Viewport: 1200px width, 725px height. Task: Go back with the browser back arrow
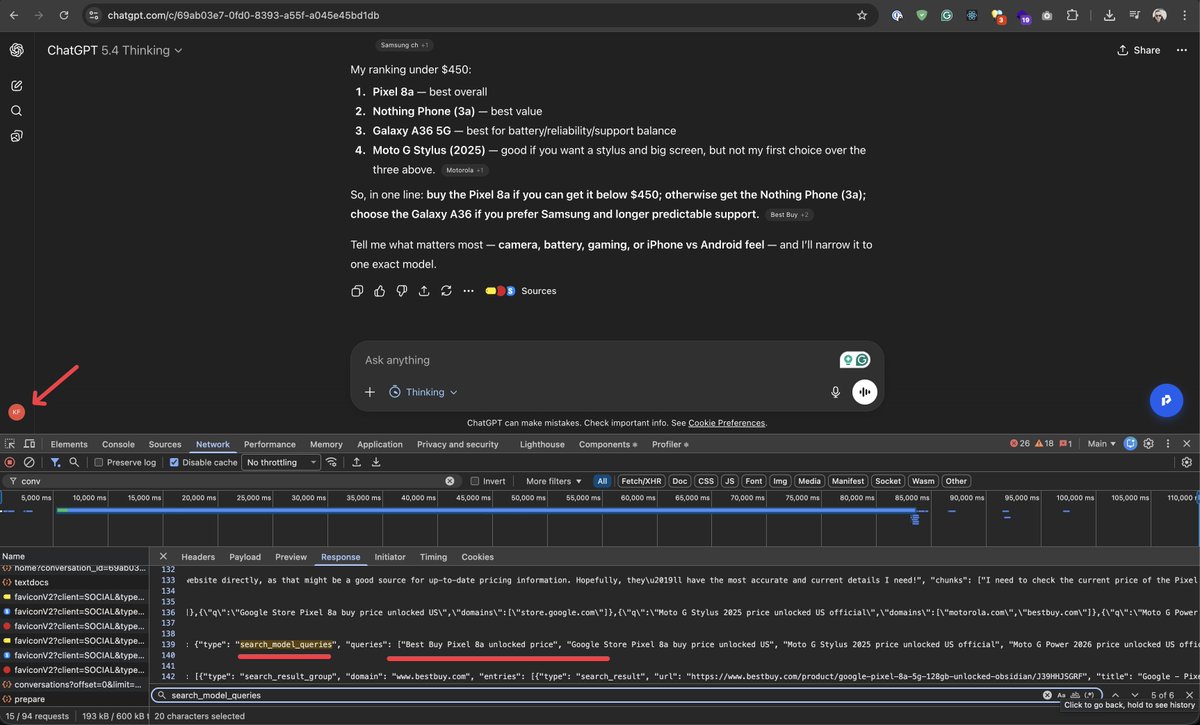coord(14,16)
